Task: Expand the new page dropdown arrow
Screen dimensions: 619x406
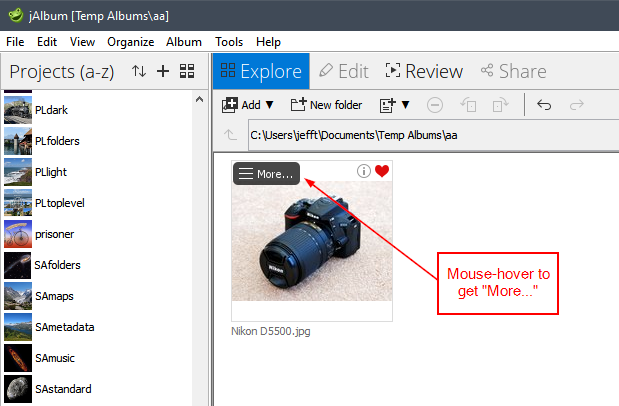Action: (x=405, y=105)
